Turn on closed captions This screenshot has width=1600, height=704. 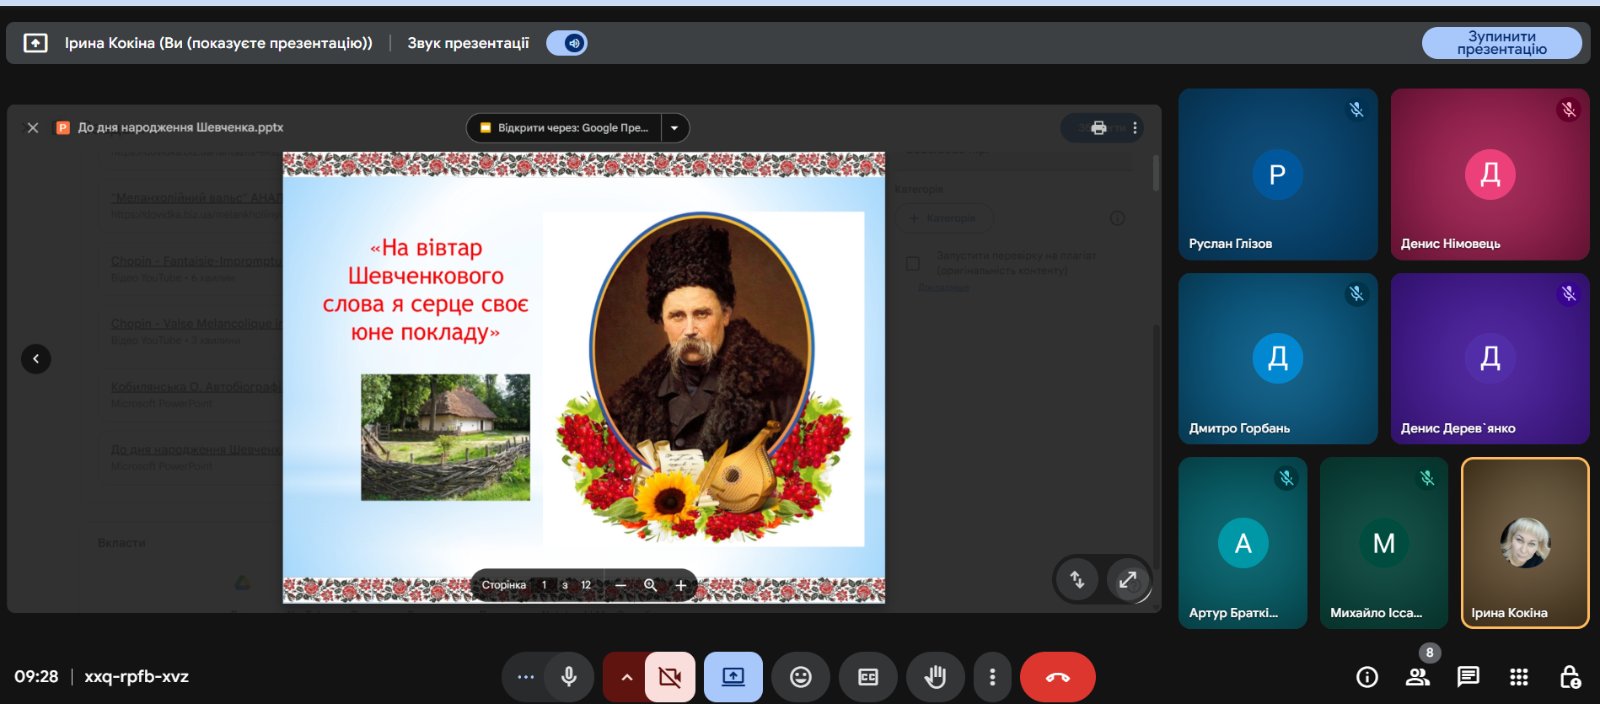click(868, 677)
